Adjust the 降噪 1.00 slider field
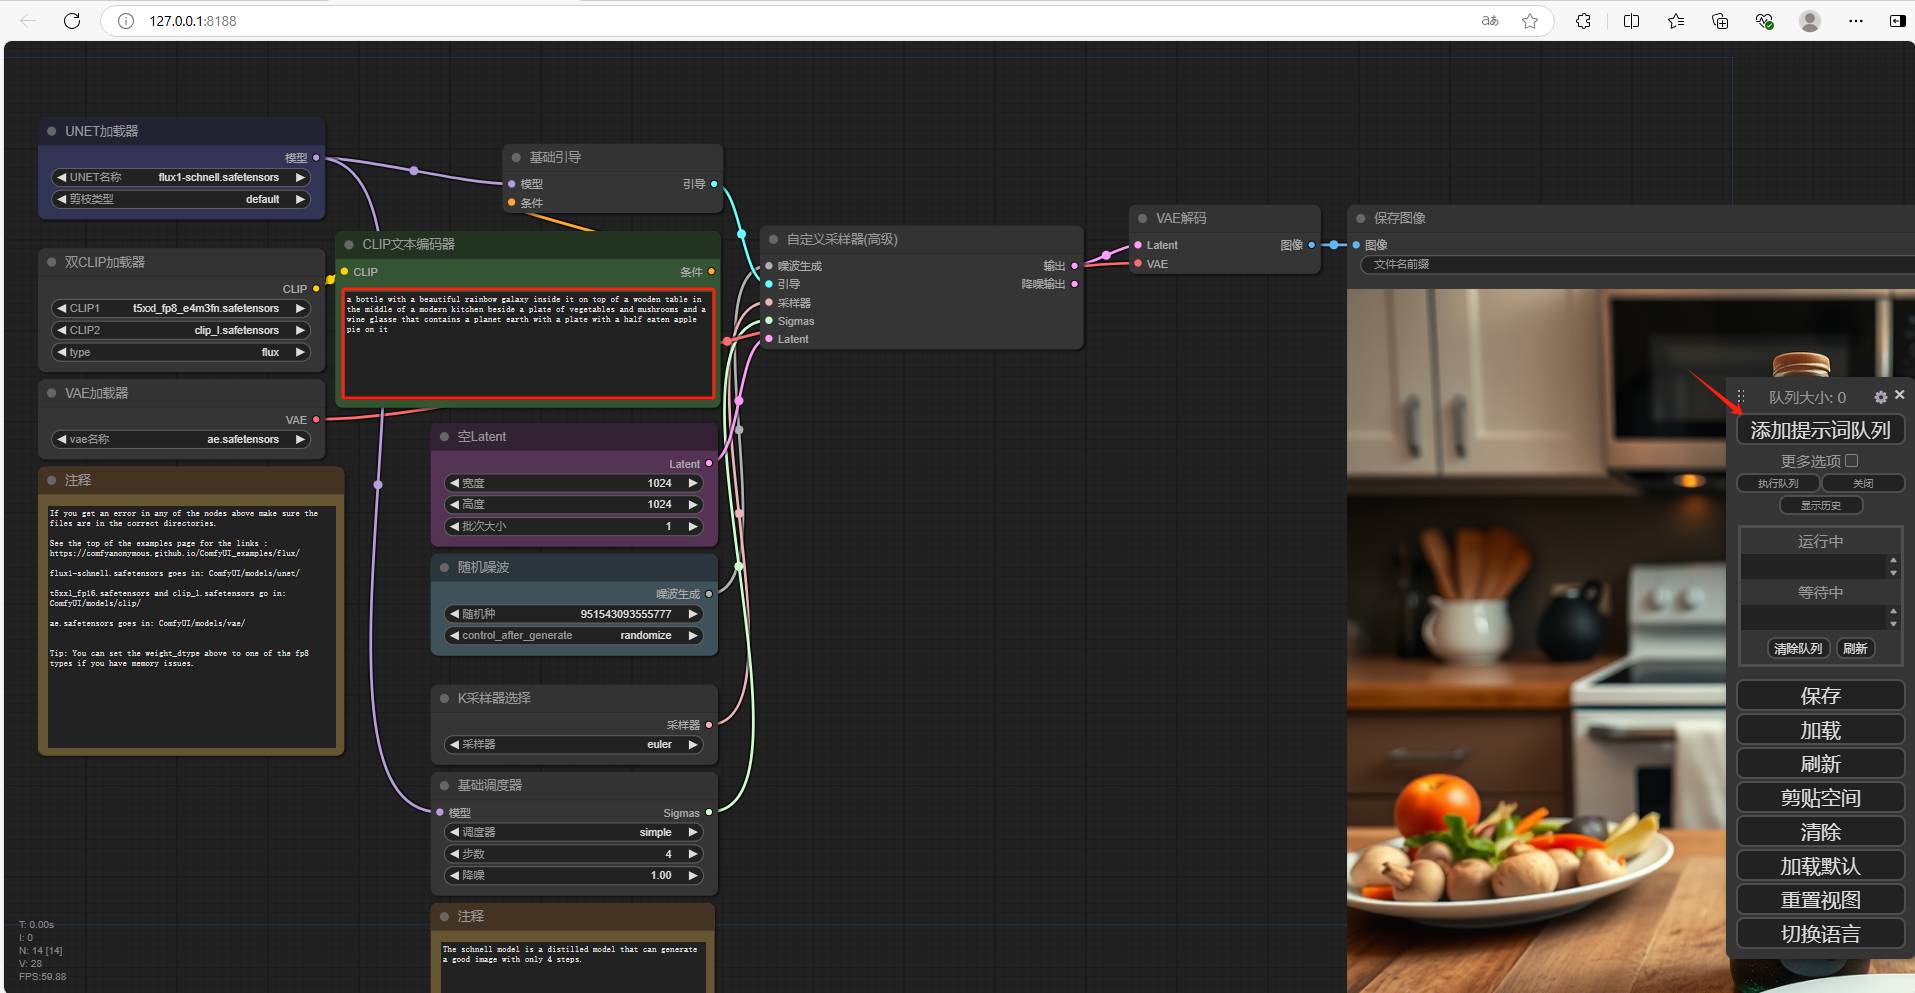 573,875
